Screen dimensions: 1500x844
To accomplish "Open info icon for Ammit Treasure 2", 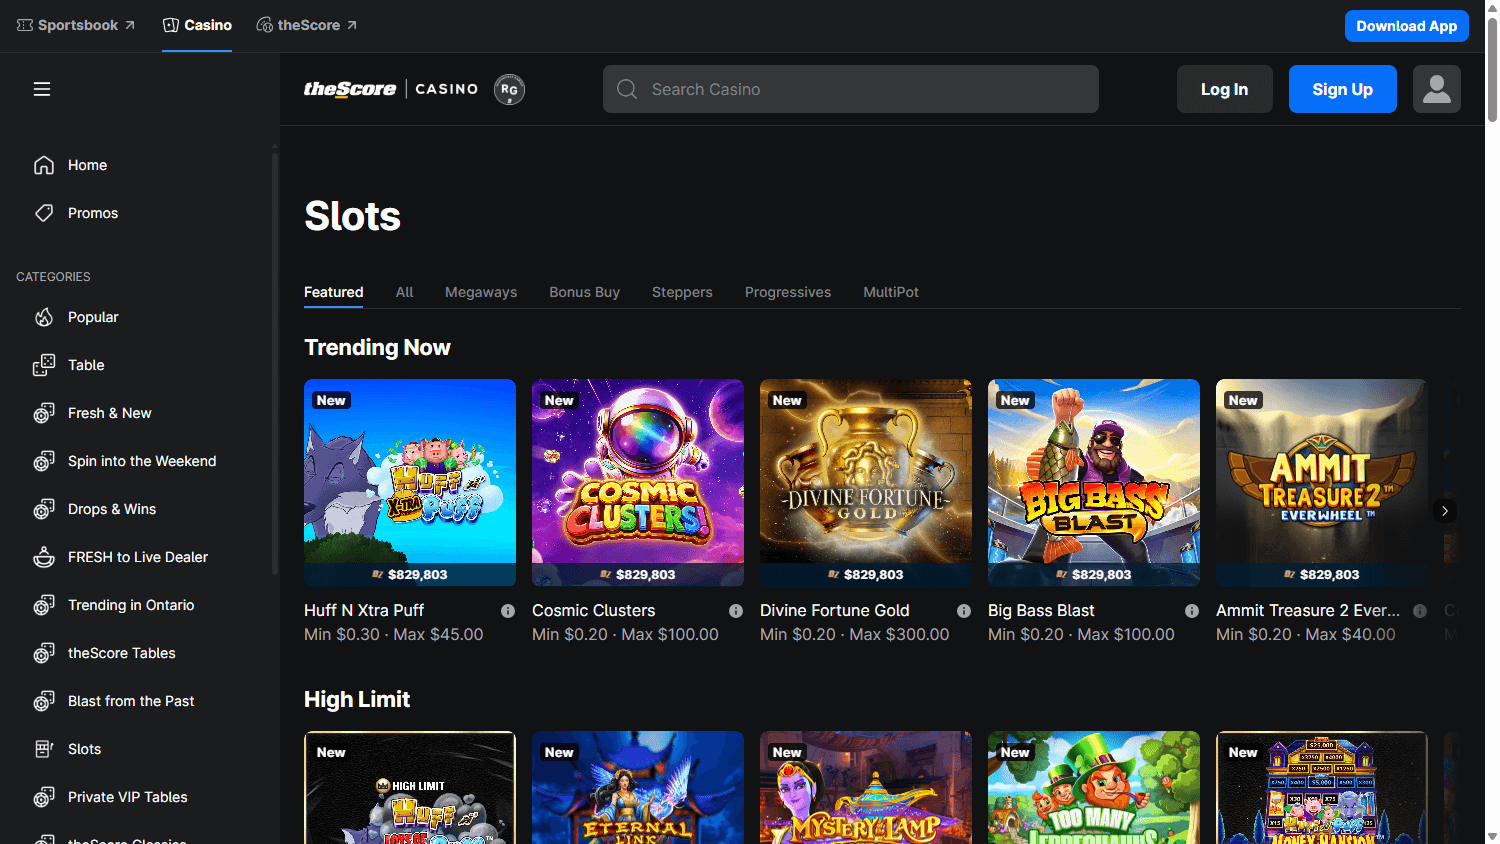I will (x=1420, y=611).
